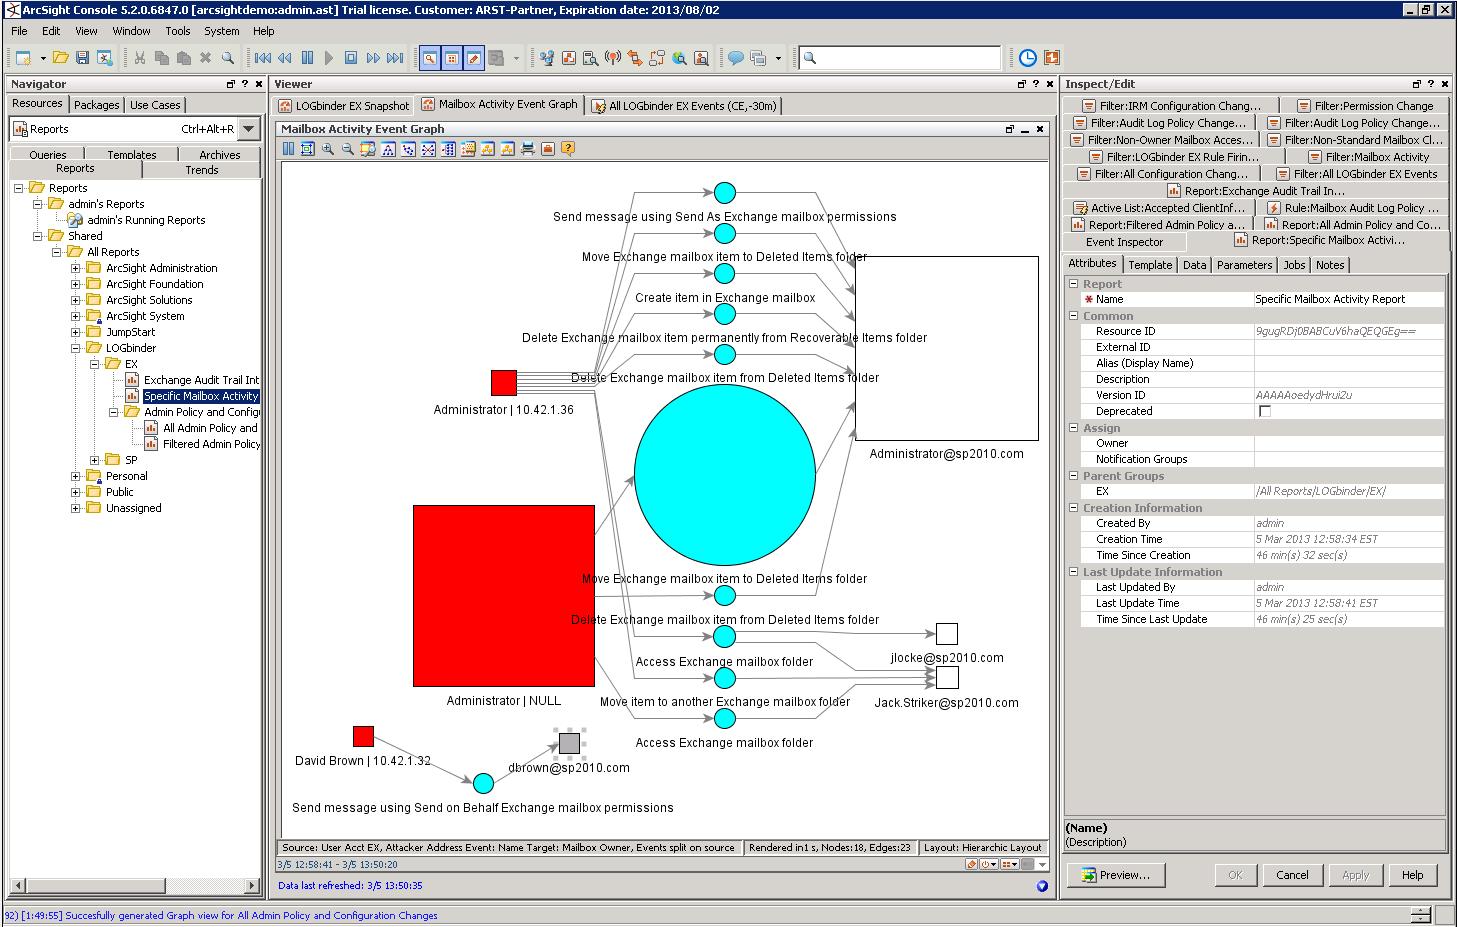
Task: Open Filter:Mailbox Activity tab in Inspect/Edit
Action: point(1369,157)
